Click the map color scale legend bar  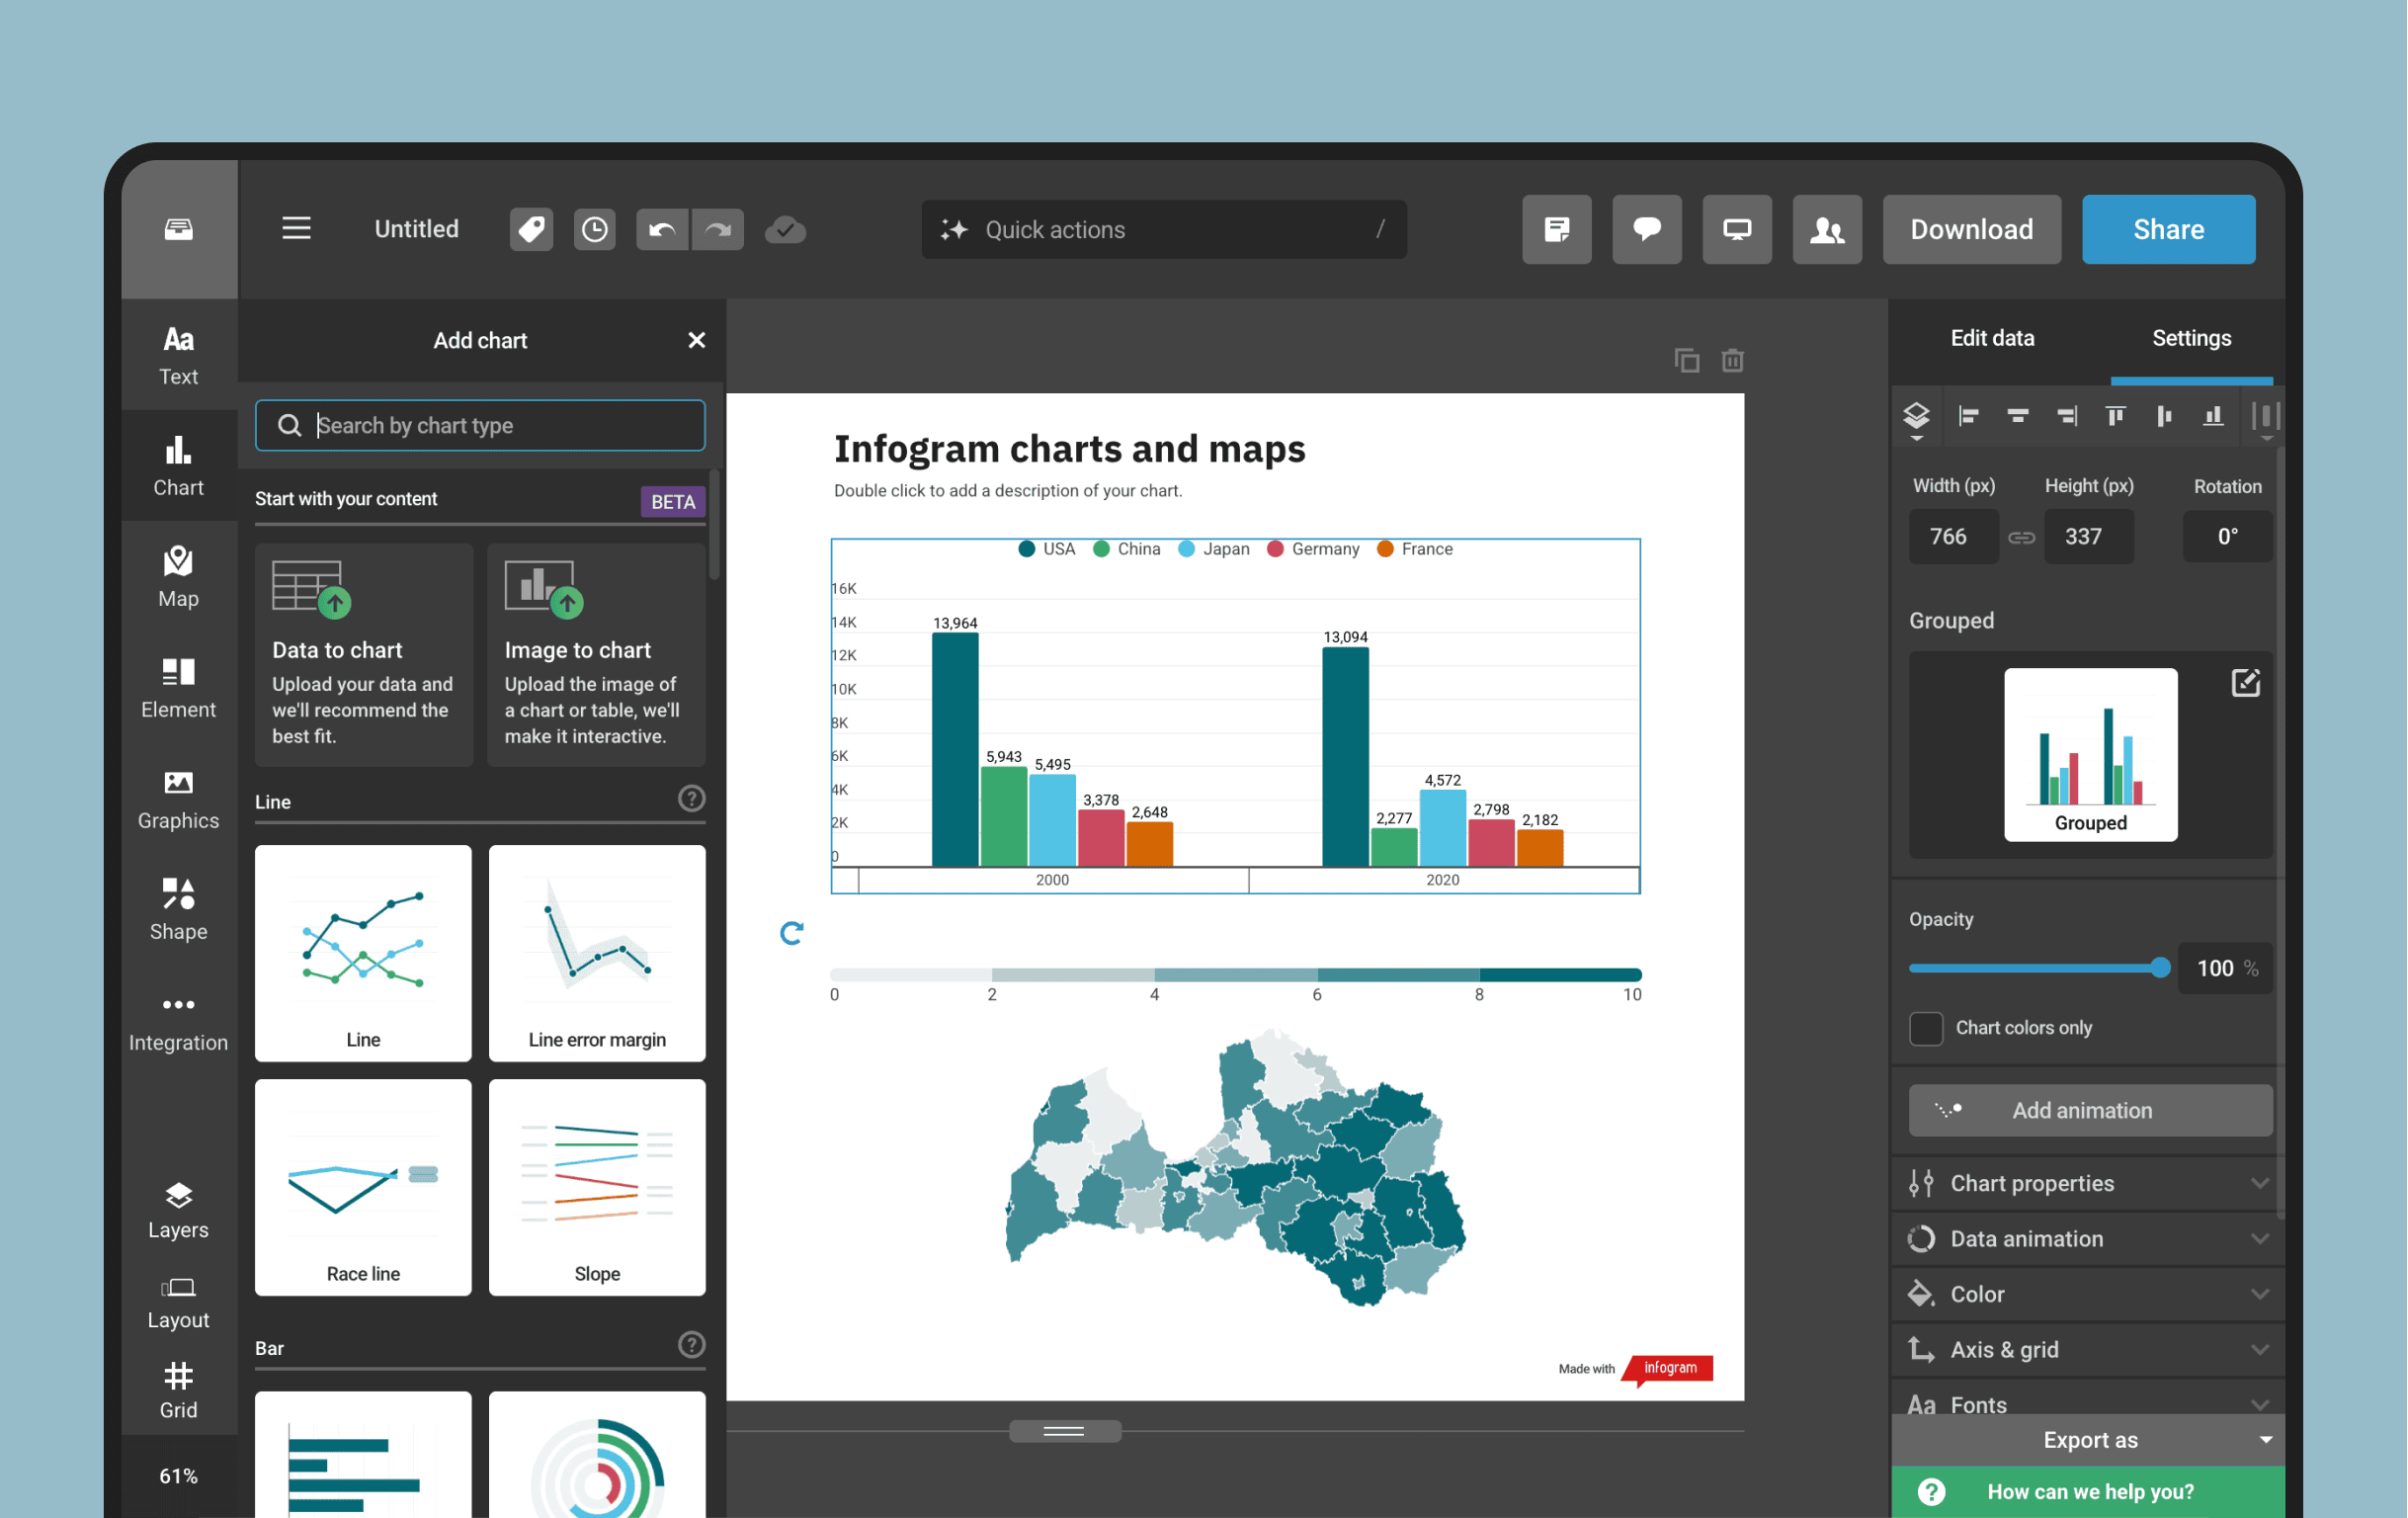(x=1235, y=974)
